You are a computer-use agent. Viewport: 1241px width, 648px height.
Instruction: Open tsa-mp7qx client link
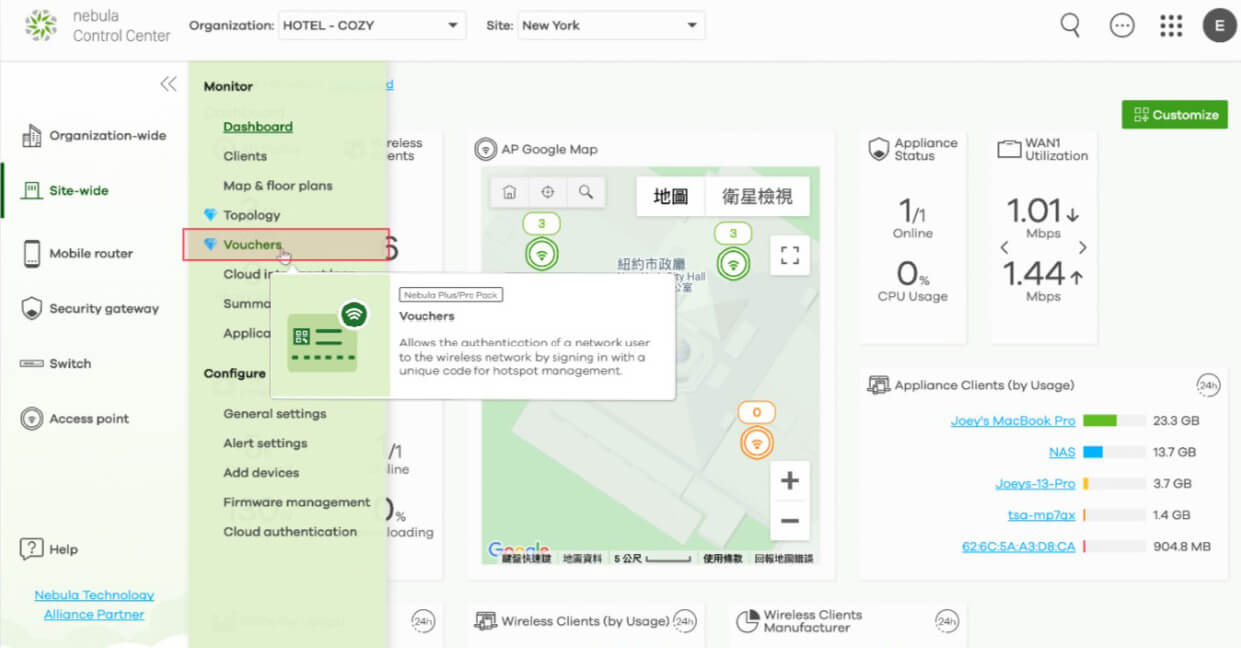[x=1041, y=515]
